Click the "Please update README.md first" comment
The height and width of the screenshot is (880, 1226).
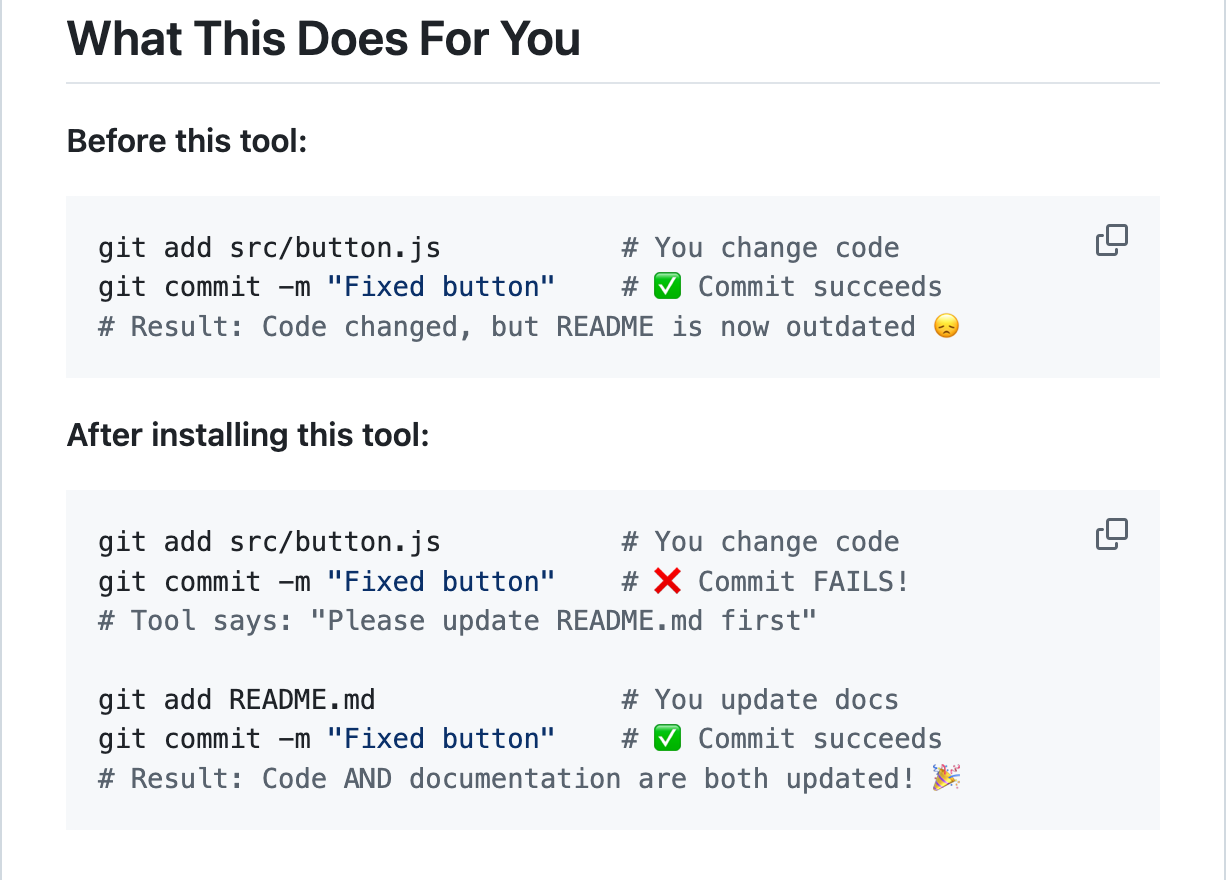(x=563, y=621)
